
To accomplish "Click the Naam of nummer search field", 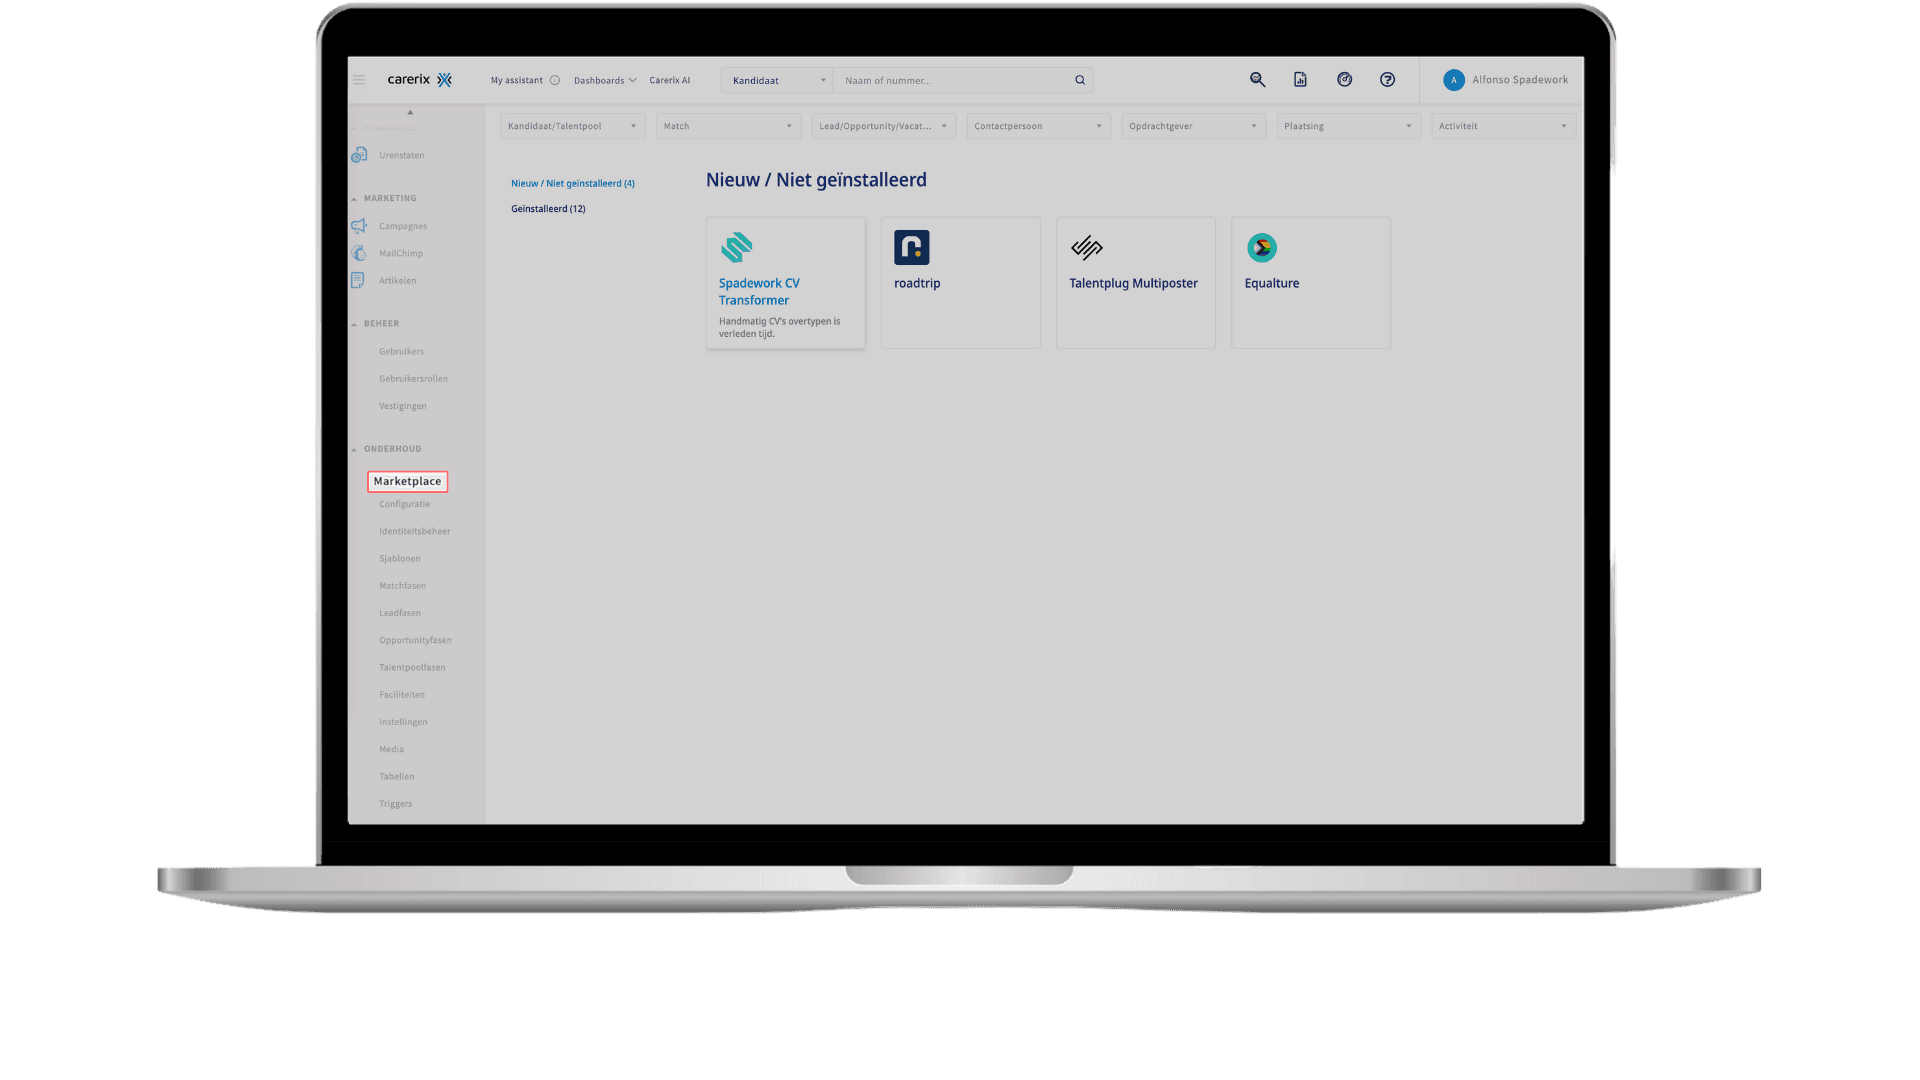I will click(x=950, y=80).
